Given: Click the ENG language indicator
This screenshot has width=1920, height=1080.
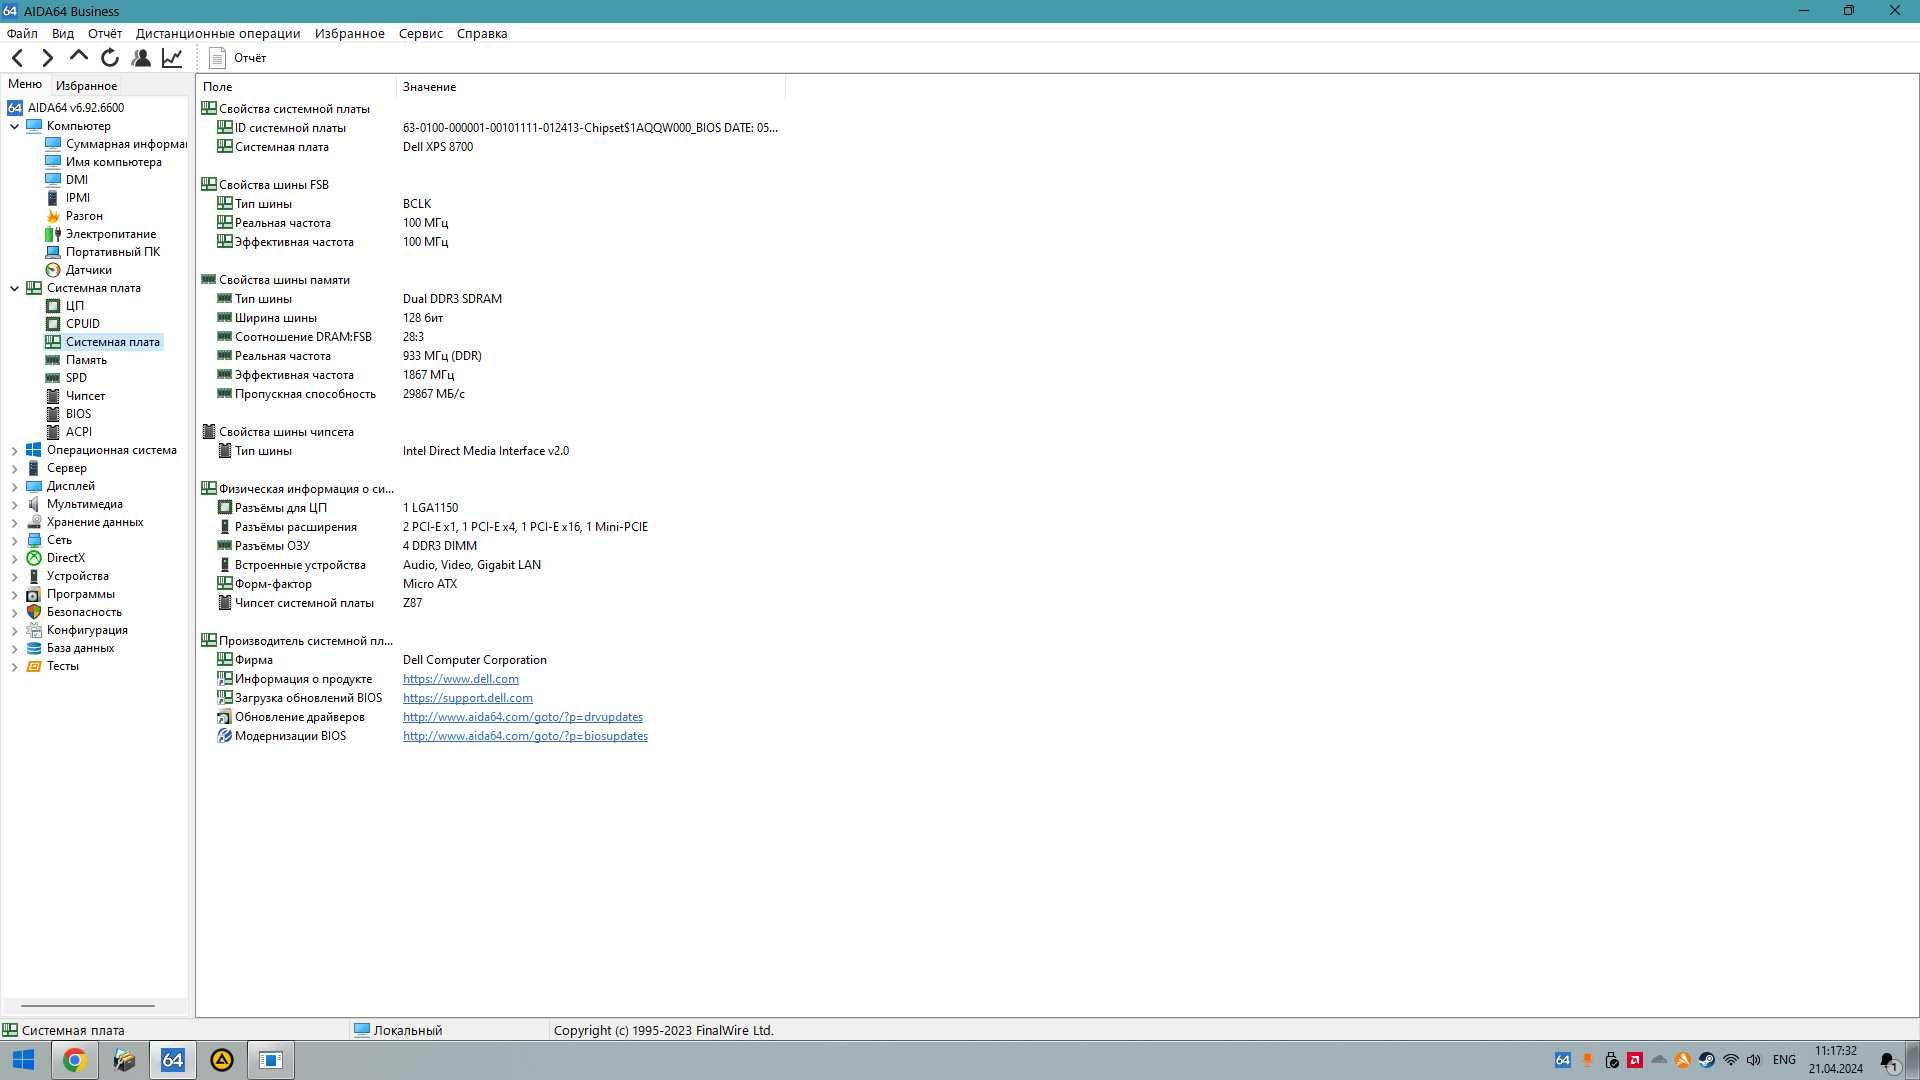Looking at the screenshot, I should coord(1784,1060).
